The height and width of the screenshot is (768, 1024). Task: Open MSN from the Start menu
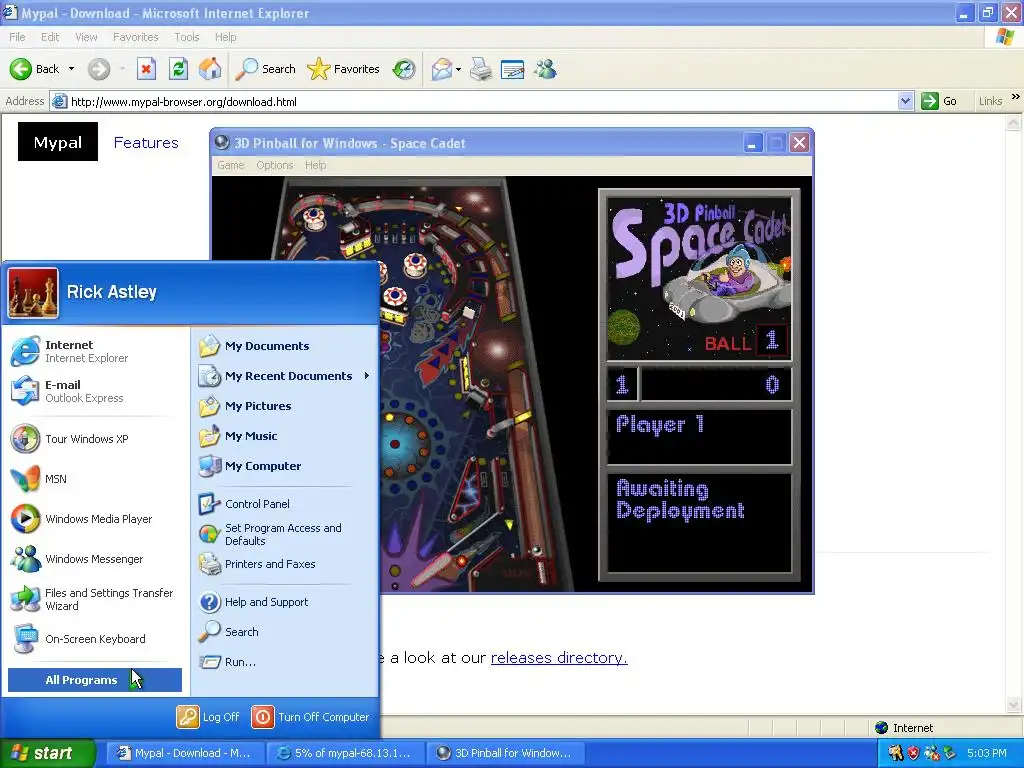pos(95,479)
